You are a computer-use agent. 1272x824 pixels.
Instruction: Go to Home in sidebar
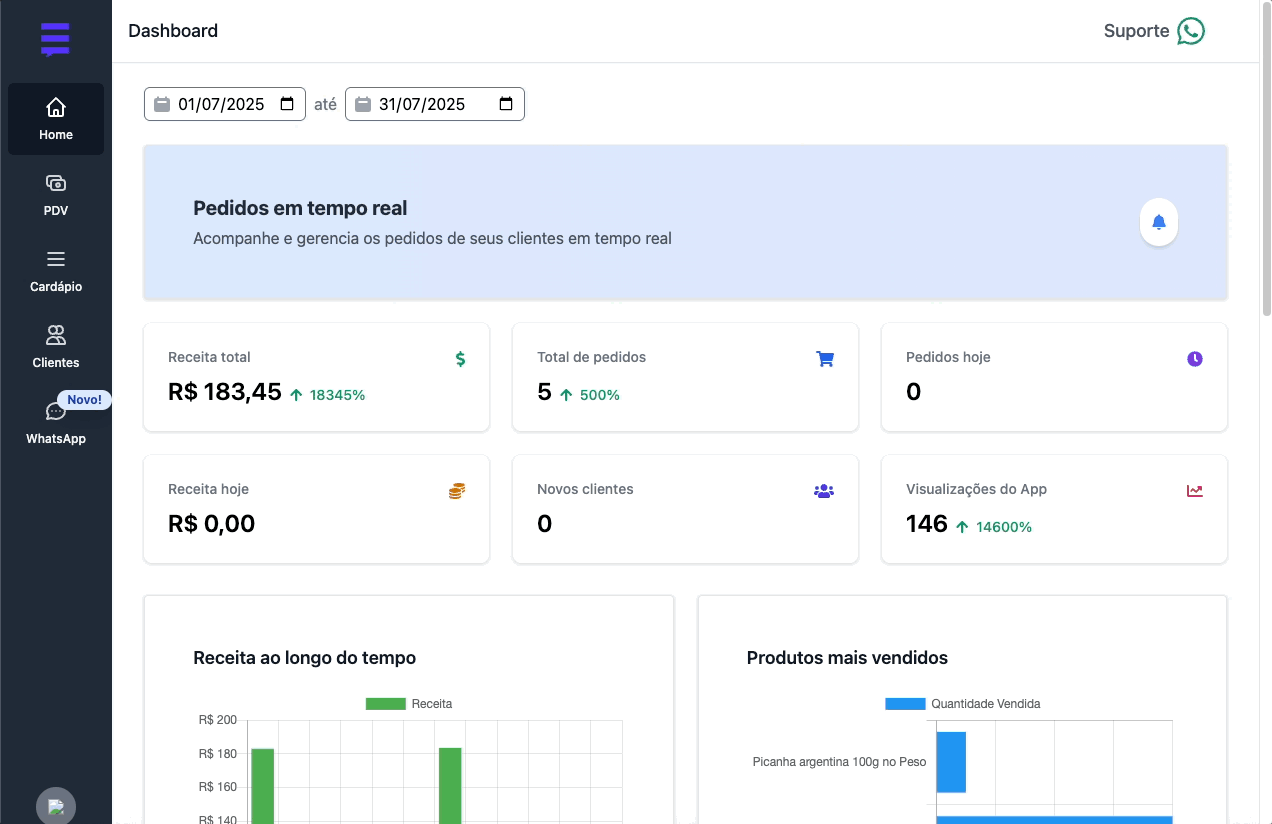click(x=56, y=119)
